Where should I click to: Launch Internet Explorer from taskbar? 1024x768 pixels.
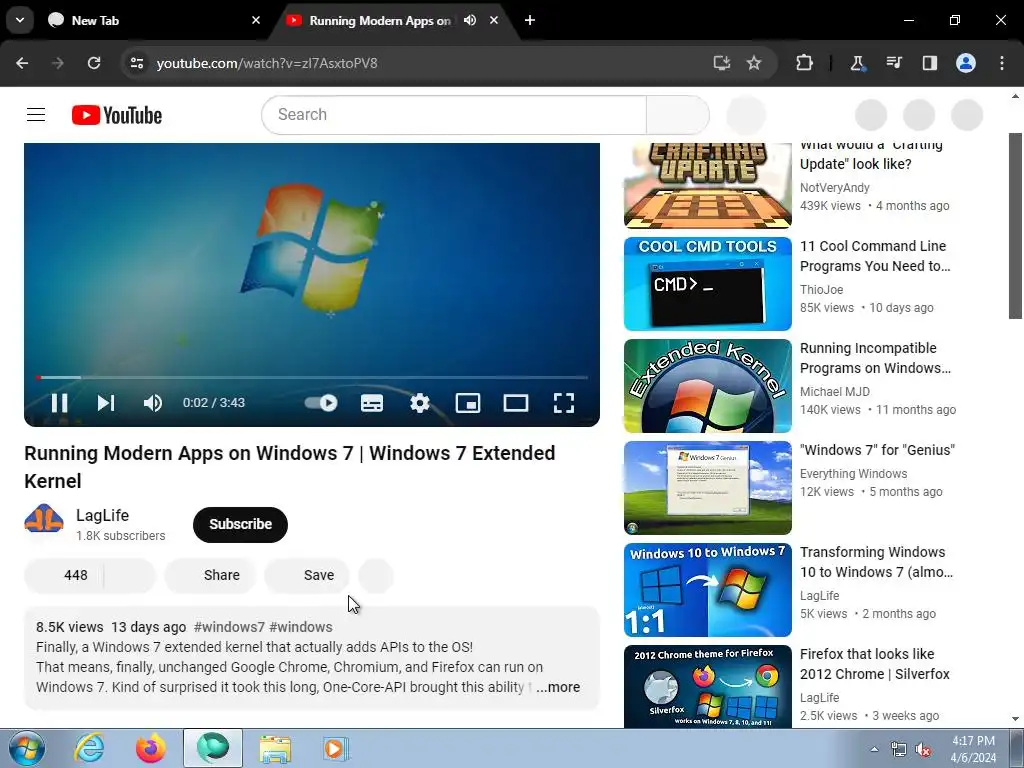(x=89, y=748)
